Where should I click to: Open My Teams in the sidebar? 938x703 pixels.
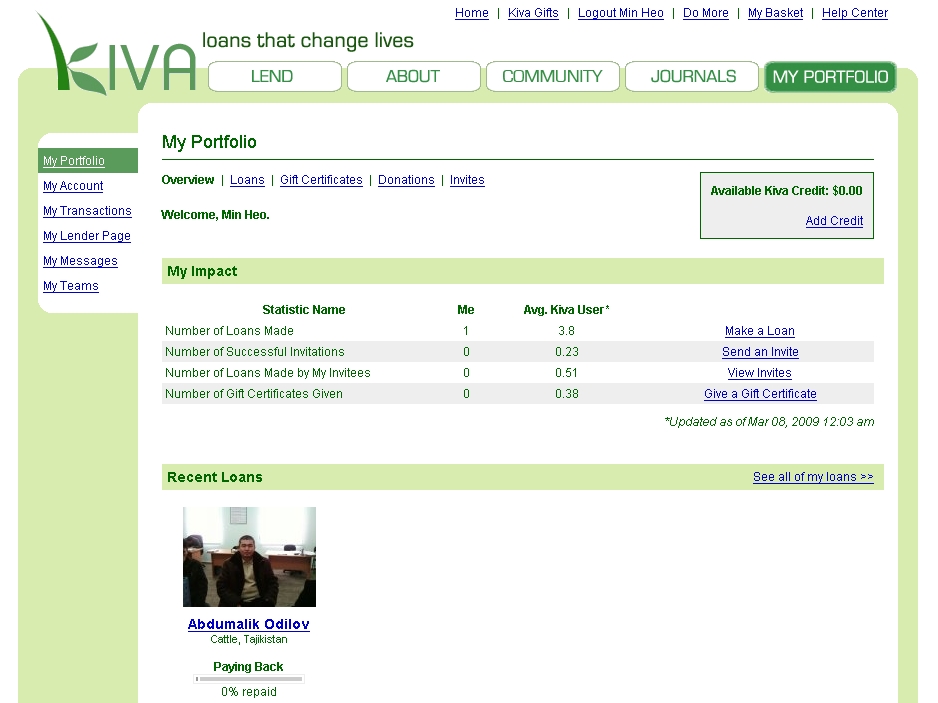point(71,287)
